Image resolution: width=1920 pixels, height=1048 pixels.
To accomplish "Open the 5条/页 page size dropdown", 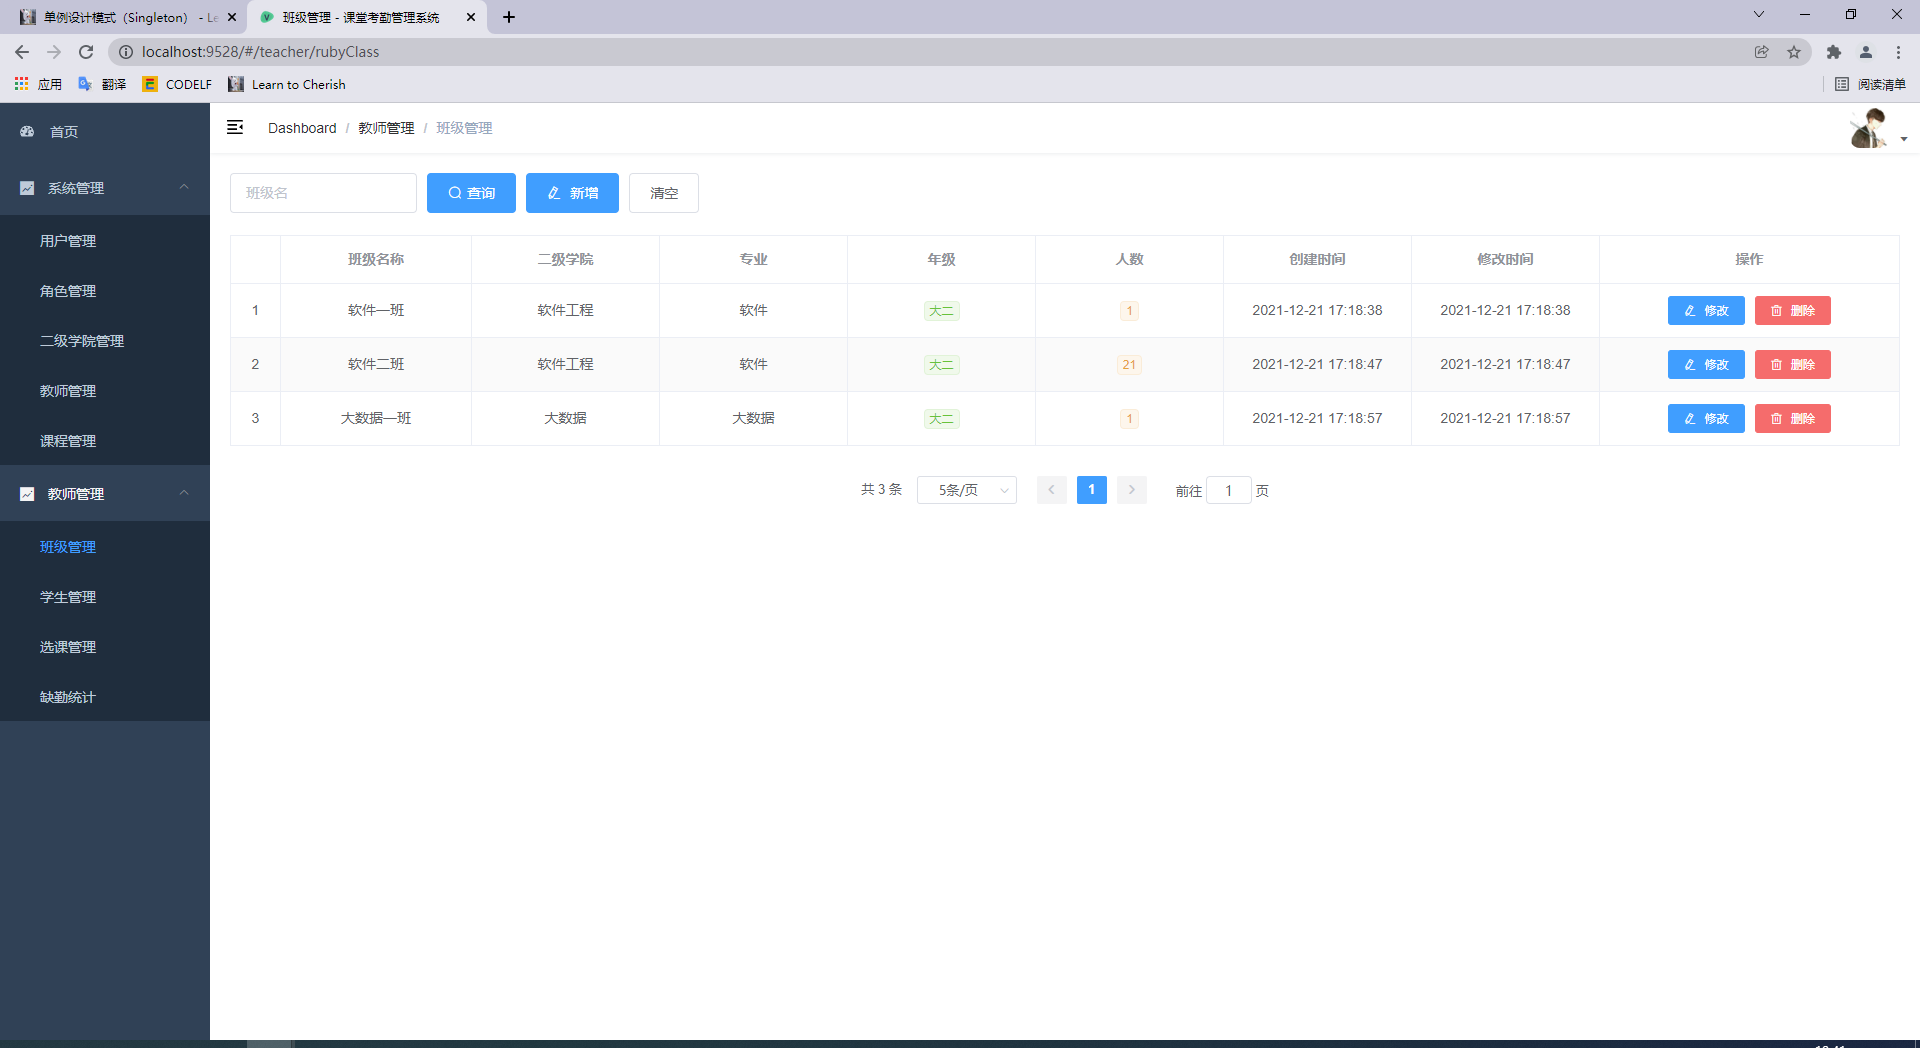I will click(966, 490).
